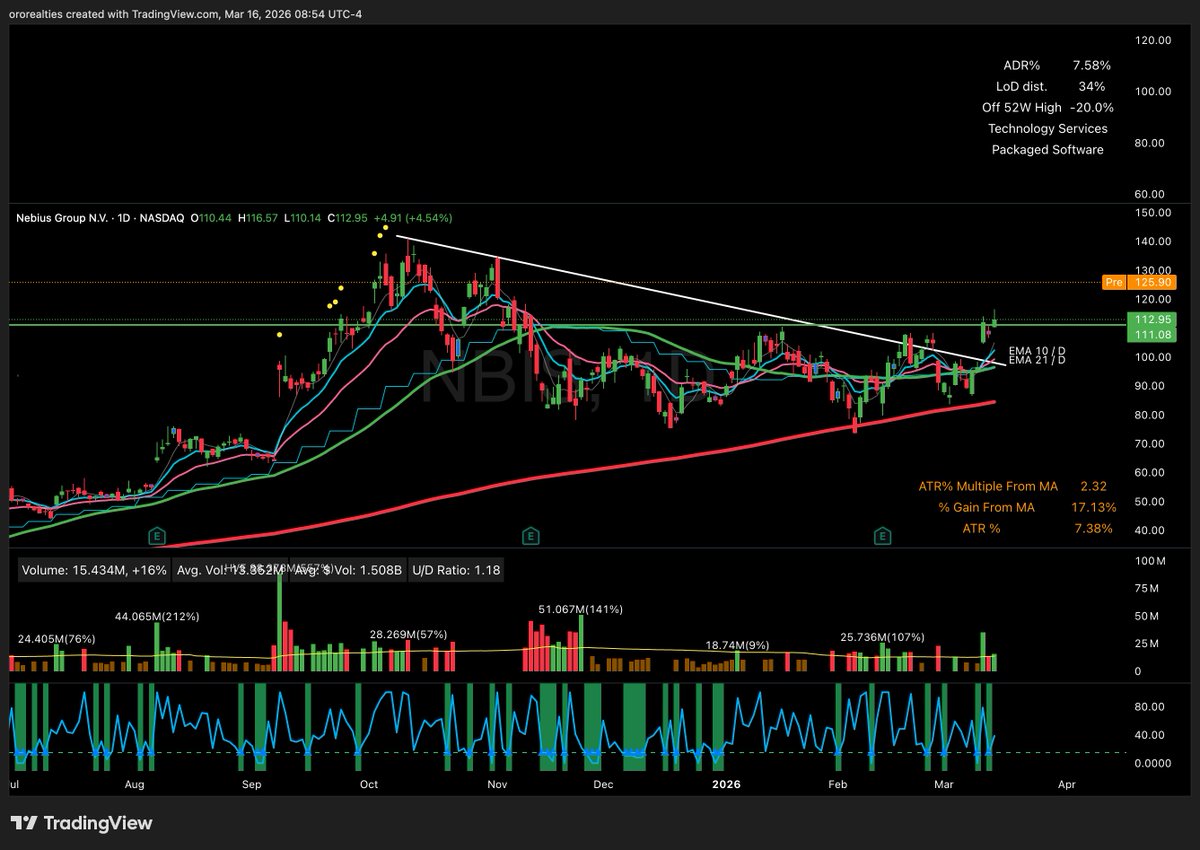Viewport: 1200px width, 850px height.
Task: Click the Dec label on time axis
Action: (x=603, y=785)
